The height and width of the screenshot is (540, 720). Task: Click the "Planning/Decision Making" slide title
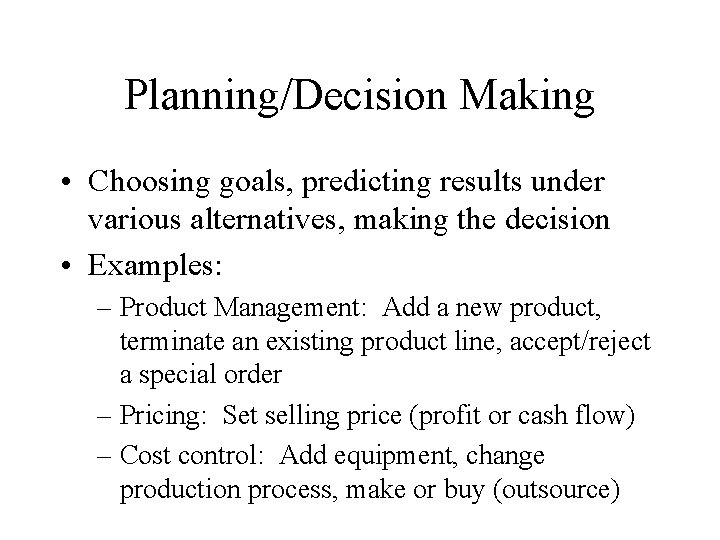(x=359, y=96)
